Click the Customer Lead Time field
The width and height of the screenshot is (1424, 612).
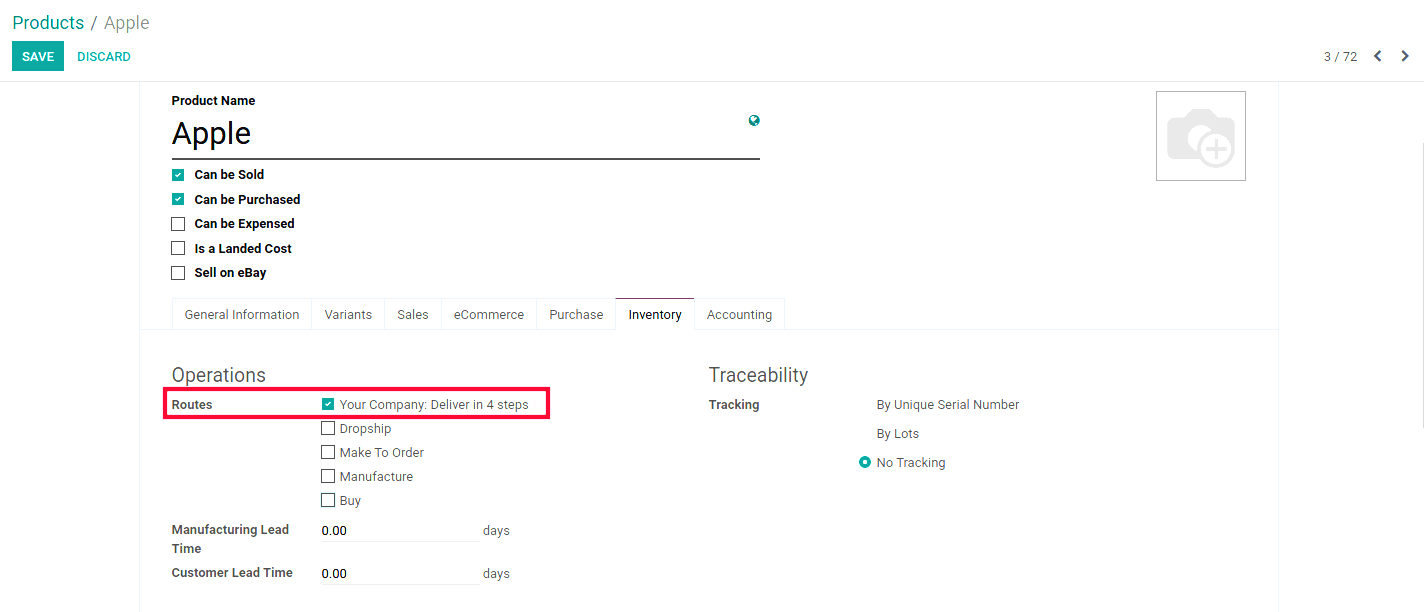point(400,573)
